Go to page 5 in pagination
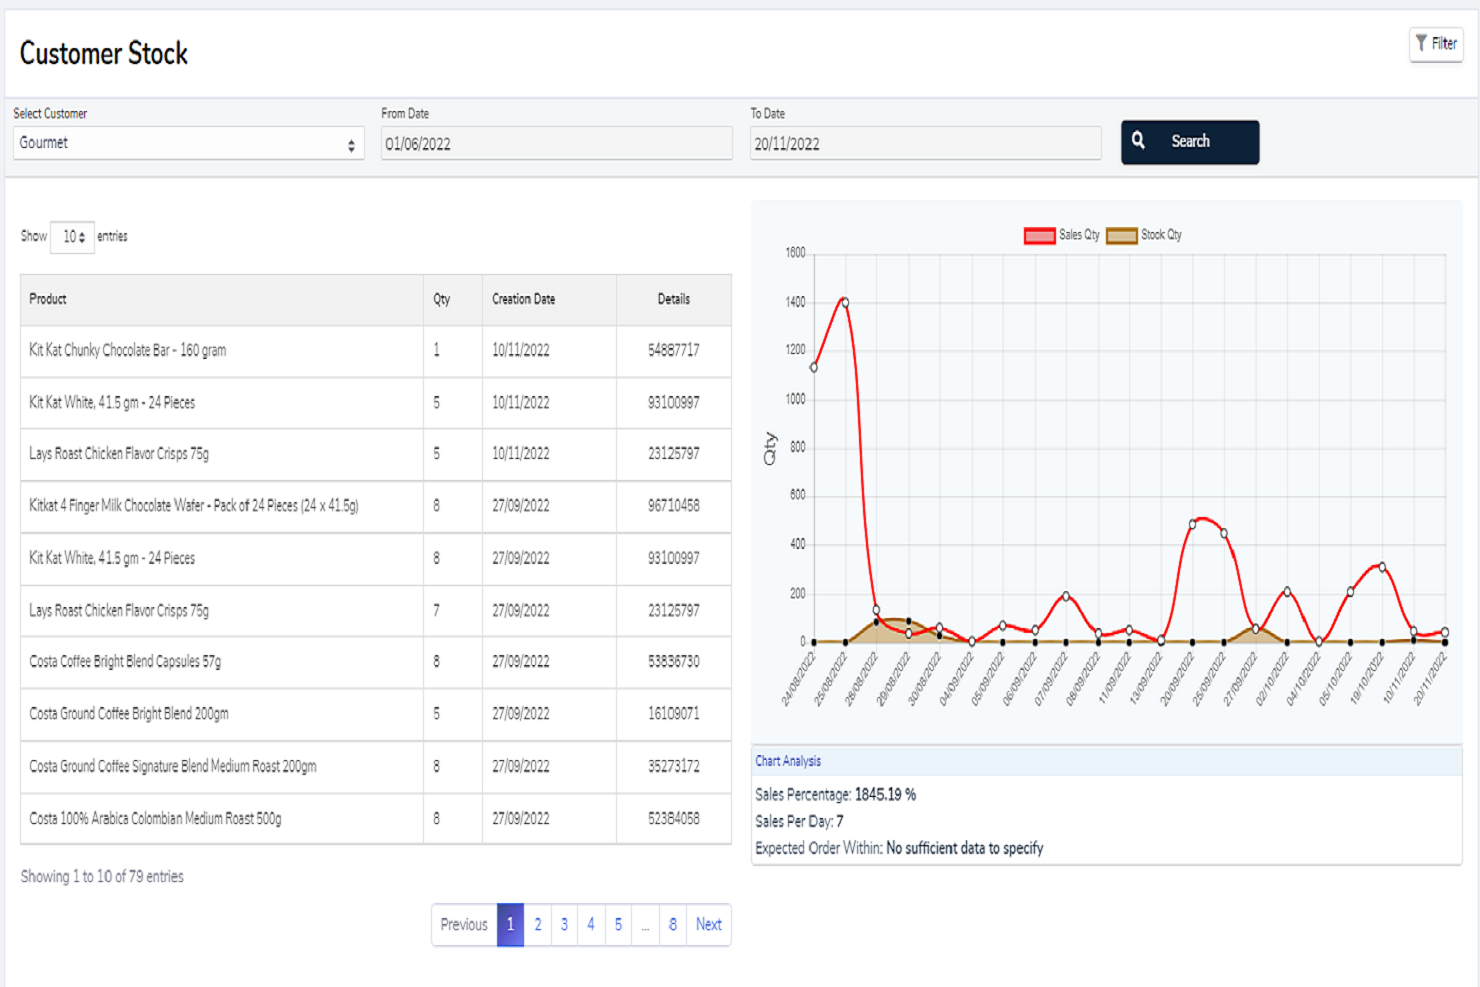This screenshot has height=987, width=1480. coord(618,925)
